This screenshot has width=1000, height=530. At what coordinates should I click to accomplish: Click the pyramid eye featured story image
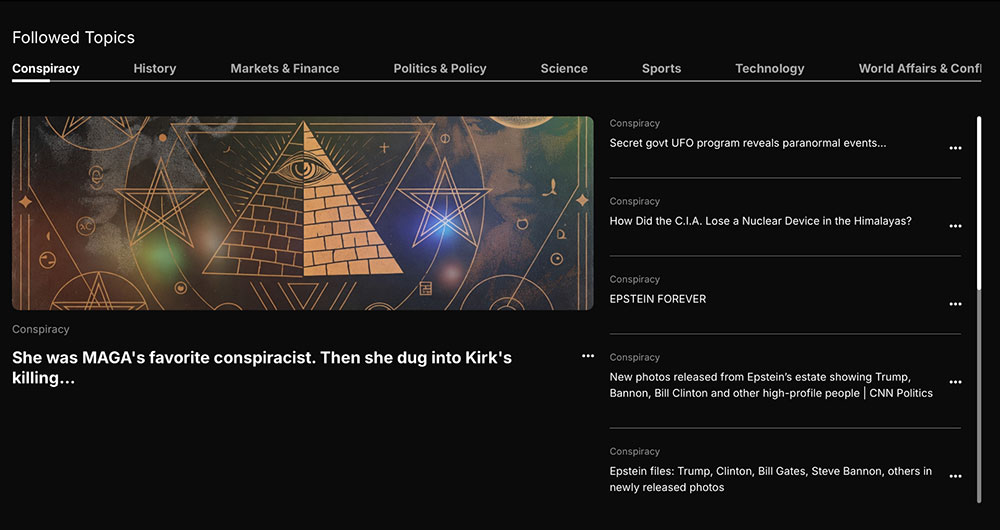303,213
